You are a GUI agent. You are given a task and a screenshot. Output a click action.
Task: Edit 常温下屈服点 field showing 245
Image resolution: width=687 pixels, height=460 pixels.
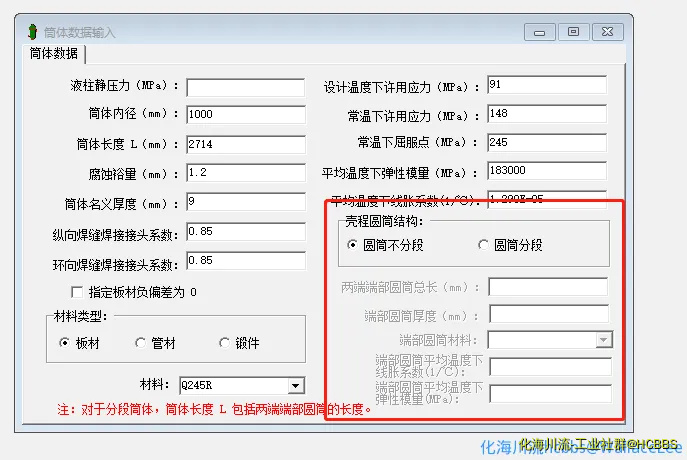point(547,142)
